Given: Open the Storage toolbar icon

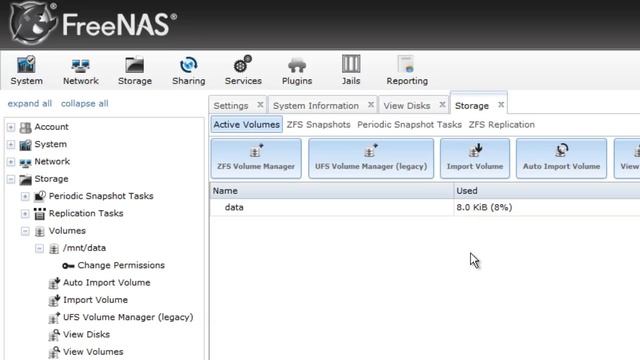Looking at the screenshot, I should point(135,70).
